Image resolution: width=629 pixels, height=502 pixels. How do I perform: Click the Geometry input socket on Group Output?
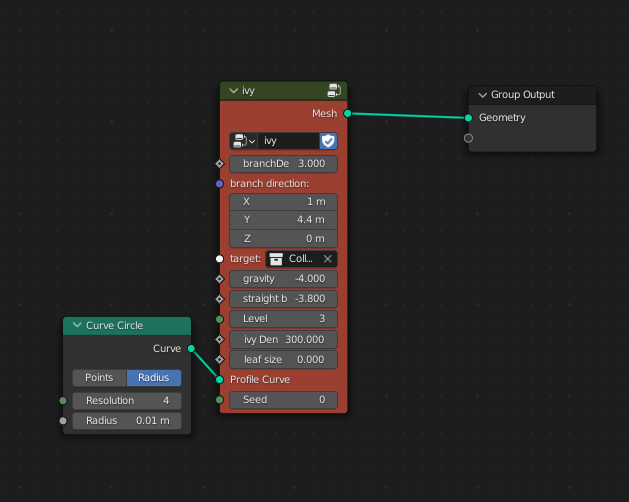[x=468, y=118]
